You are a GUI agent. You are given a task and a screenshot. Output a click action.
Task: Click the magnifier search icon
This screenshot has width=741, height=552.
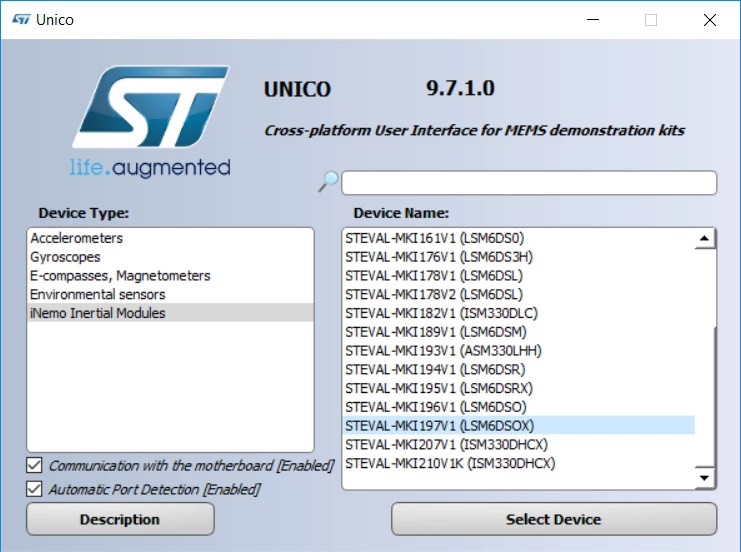(x=328, y=181)
